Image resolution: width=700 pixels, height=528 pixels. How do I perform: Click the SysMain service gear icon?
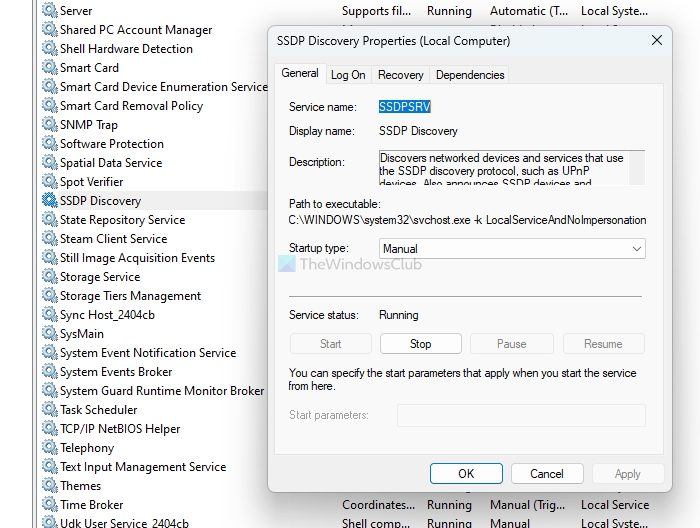(x=49, y=334)
